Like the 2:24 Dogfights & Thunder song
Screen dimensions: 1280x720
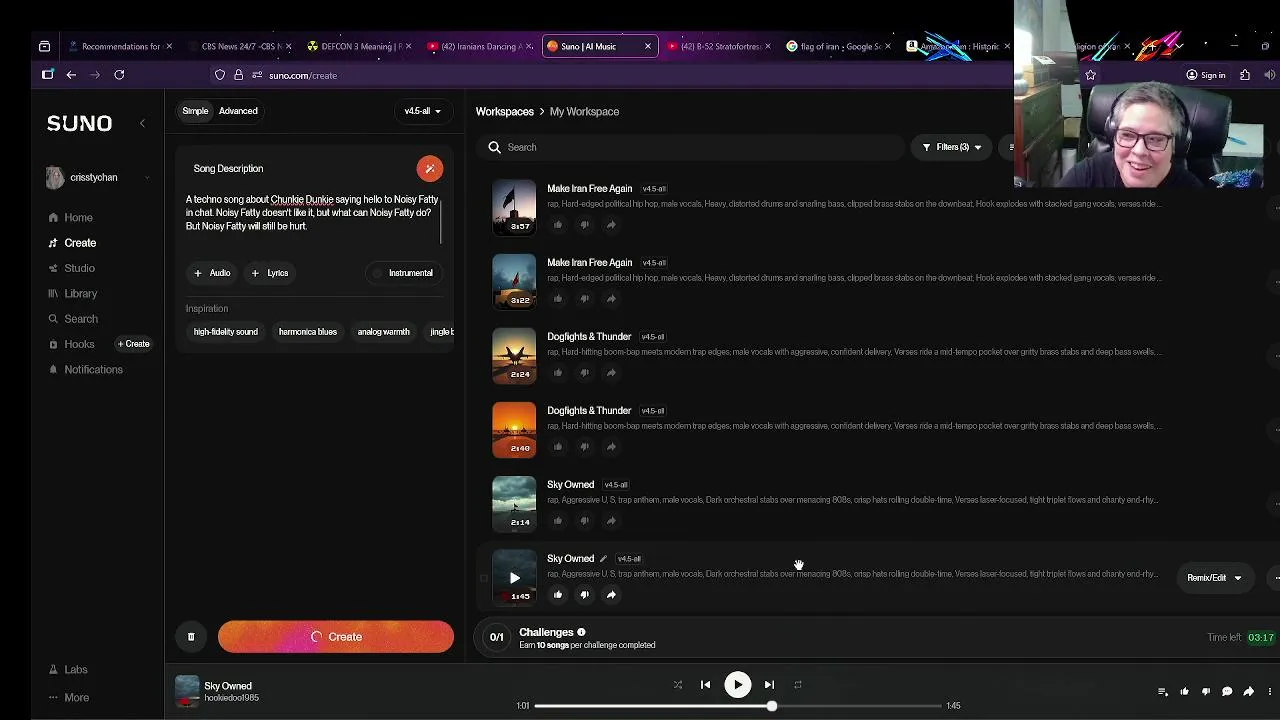tap(558, 373)
